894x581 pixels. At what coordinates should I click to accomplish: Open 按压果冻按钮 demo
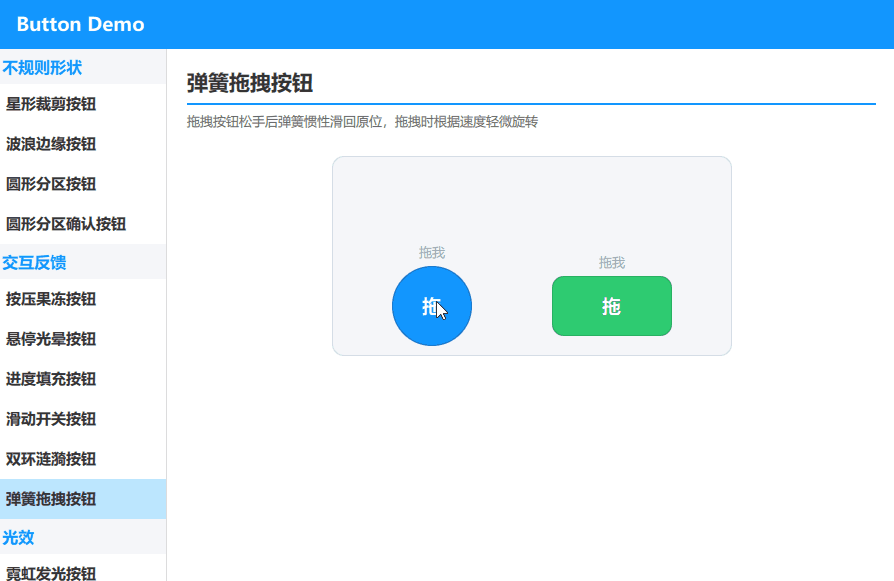(x=83, y=299)
